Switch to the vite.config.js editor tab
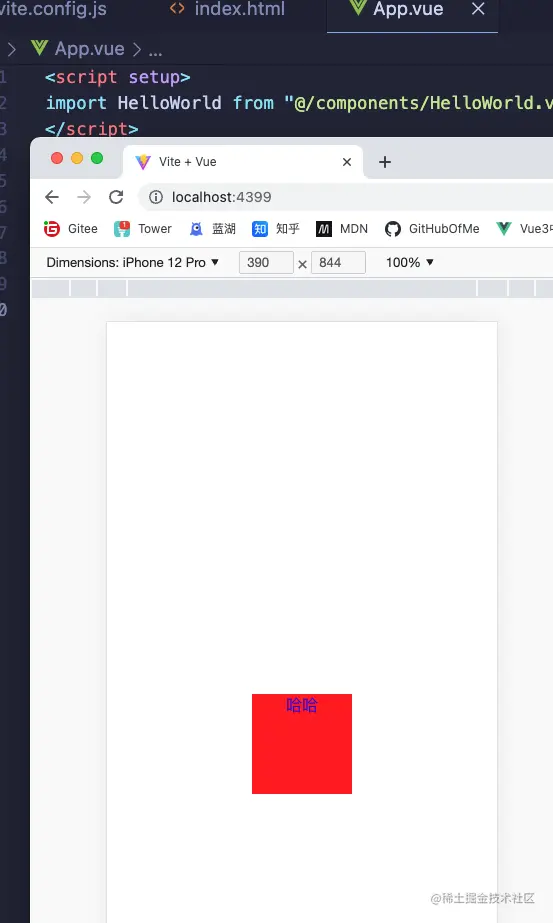The height and width of the screenshot is (923, 553). pyautogui.click(x=54, y=9)
